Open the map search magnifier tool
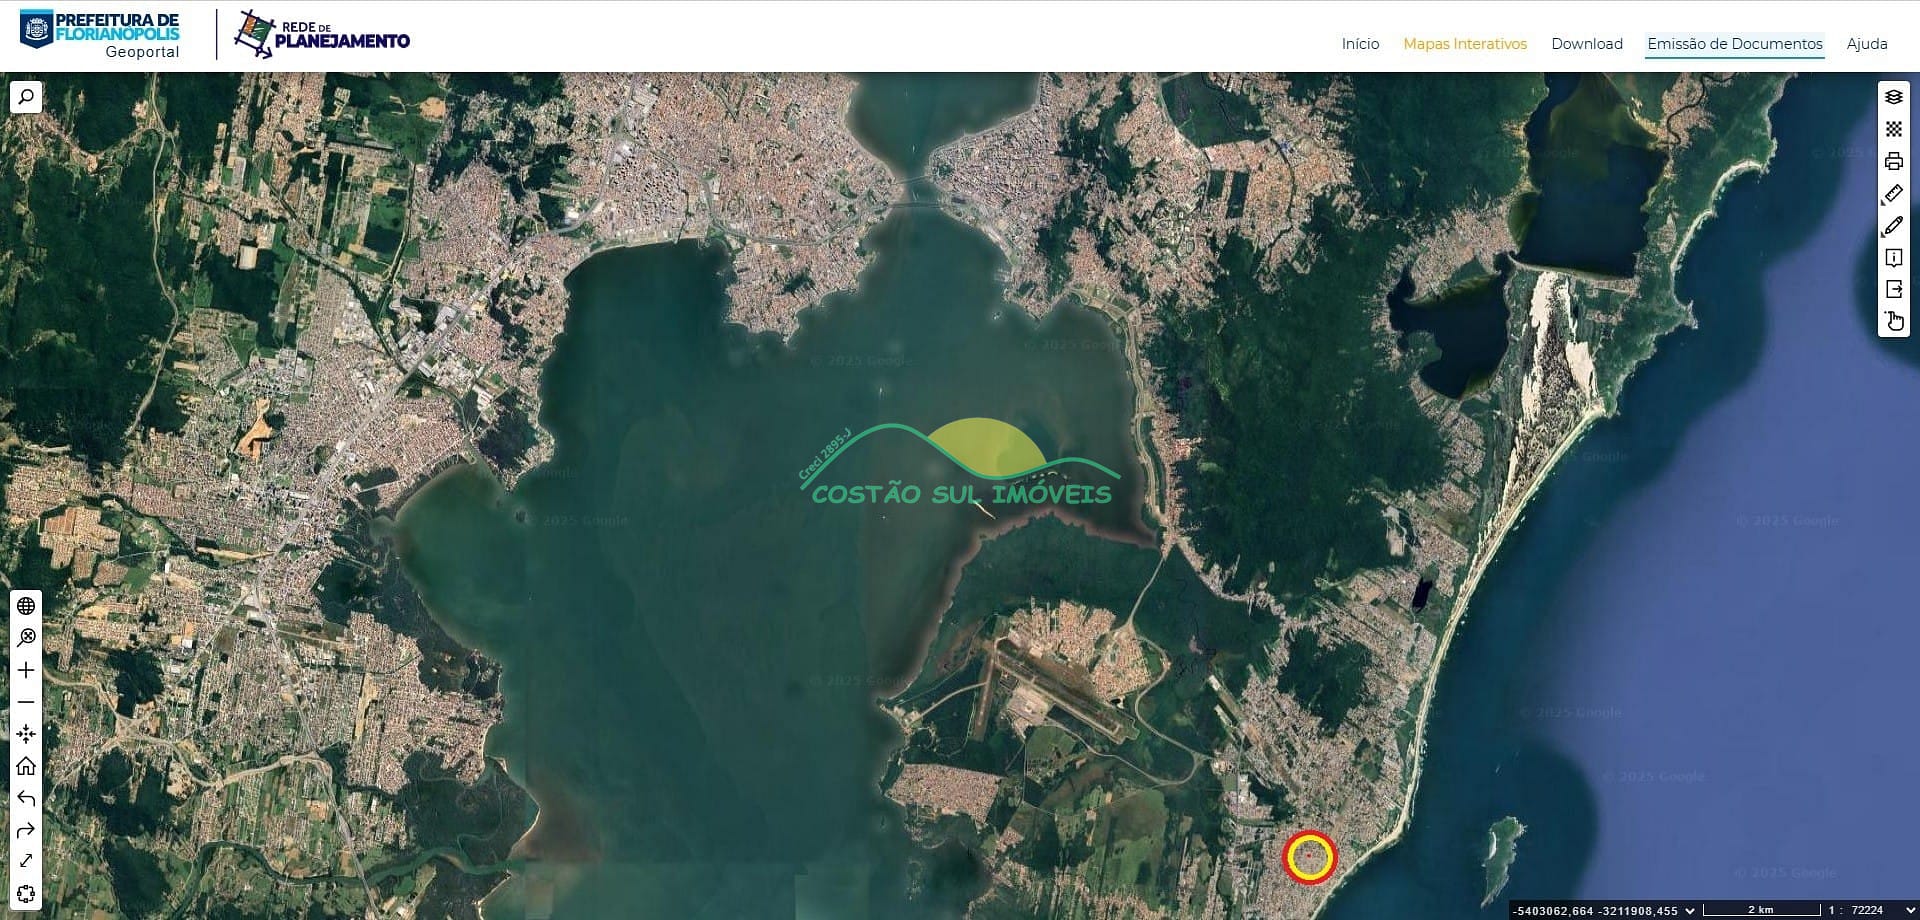This screenshot has height=920, width=1920. click(26, 97)
